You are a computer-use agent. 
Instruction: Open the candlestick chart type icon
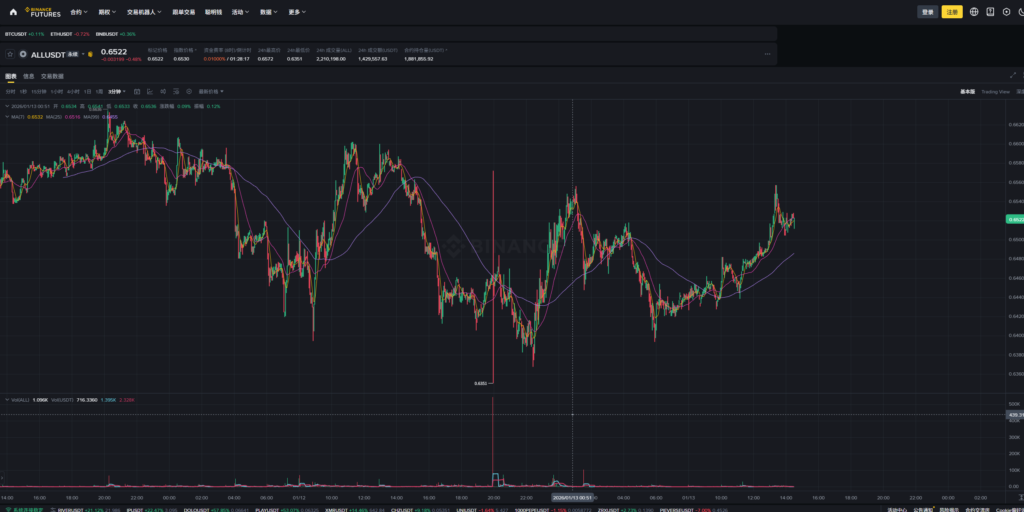136,91
